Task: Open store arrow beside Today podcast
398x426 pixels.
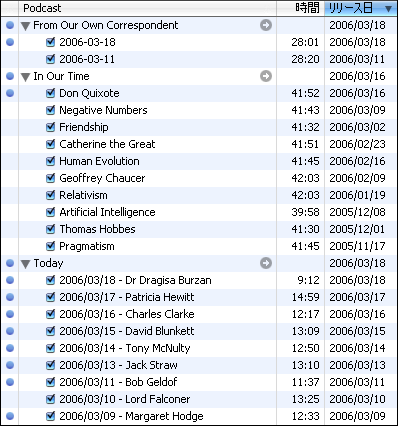Action: pyautogui.click(x=266, y=263)
